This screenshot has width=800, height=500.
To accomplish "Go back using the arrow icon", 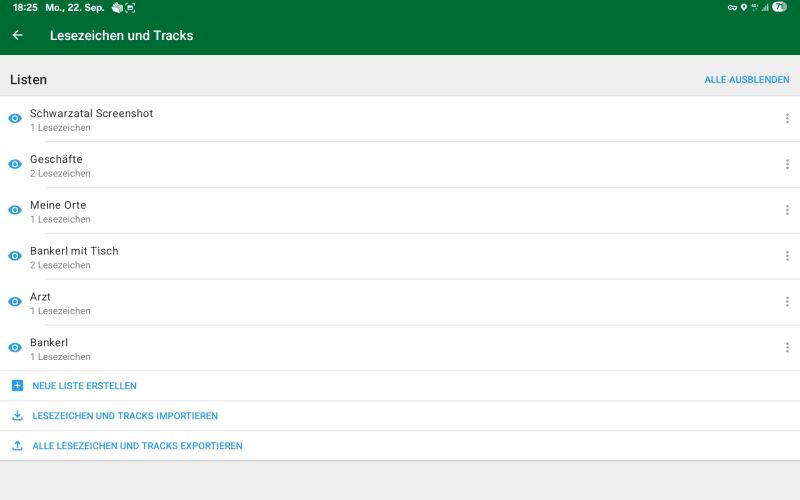I will pos(18,35).
